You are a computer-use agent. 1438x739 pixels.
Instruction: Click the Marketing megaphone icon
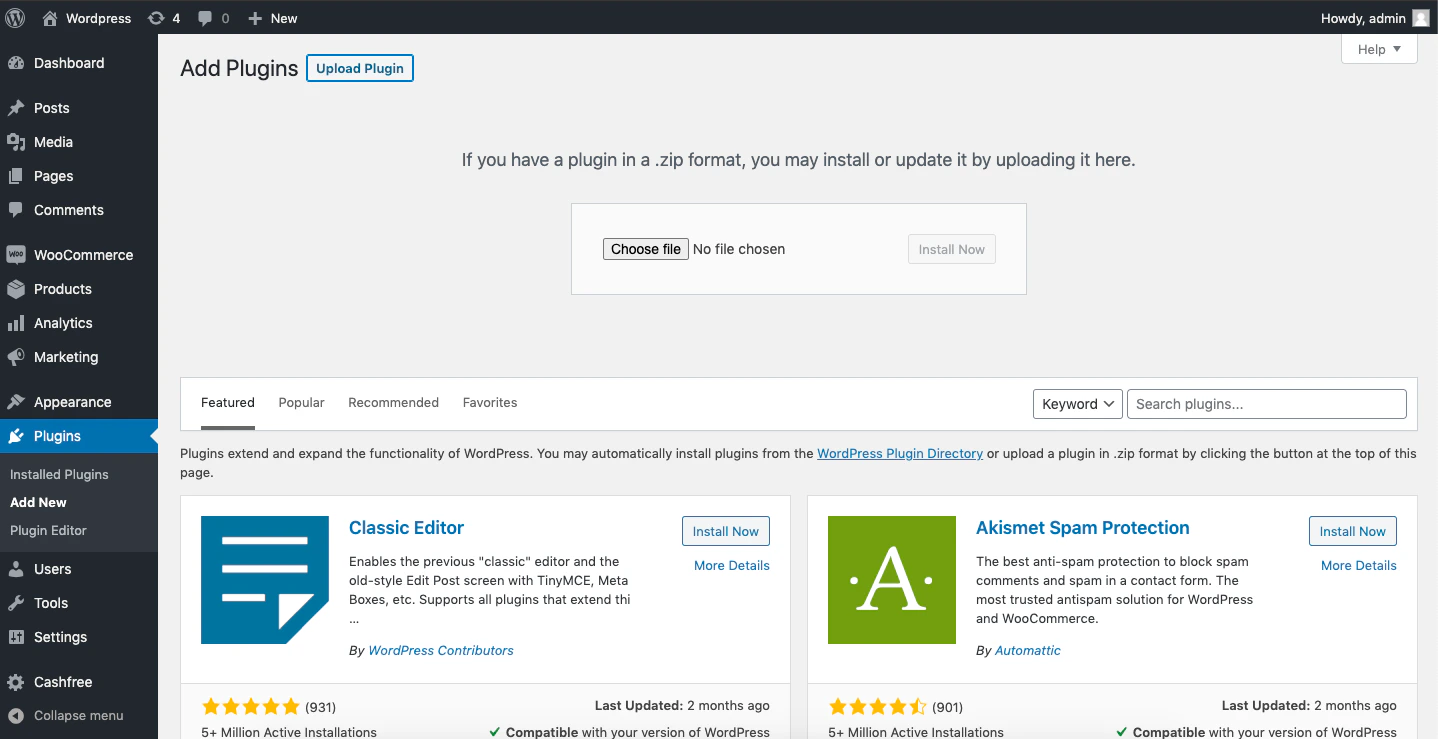(x=15, y=357)
